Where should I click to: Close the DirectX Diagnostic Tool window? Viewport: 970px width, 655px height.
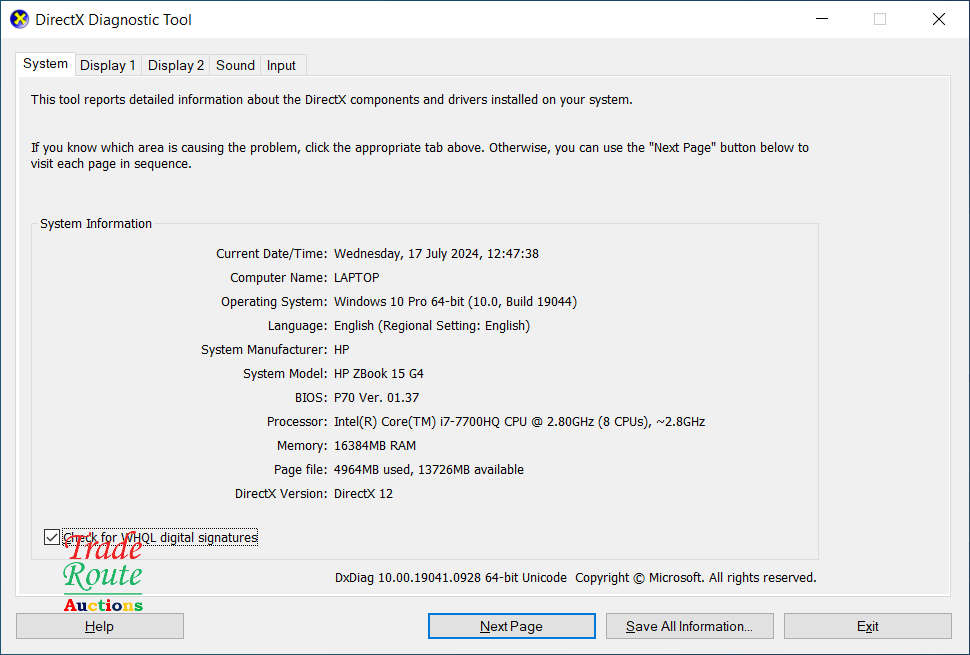point(938,18)
